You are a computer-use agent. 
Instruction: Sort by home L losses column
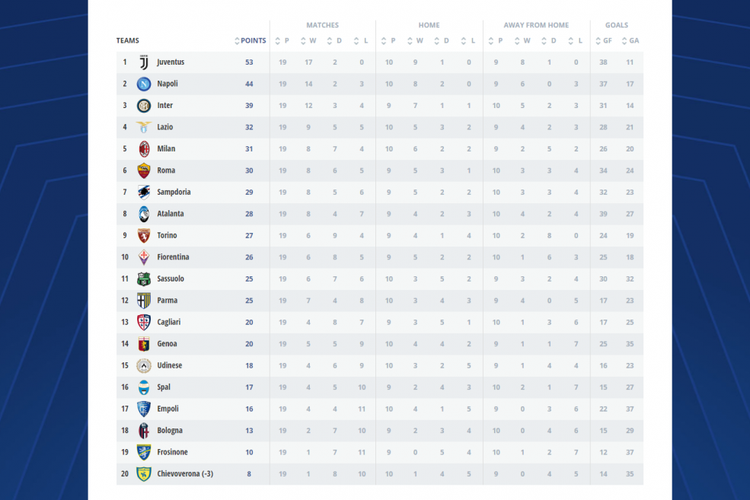tap(469, 41)
